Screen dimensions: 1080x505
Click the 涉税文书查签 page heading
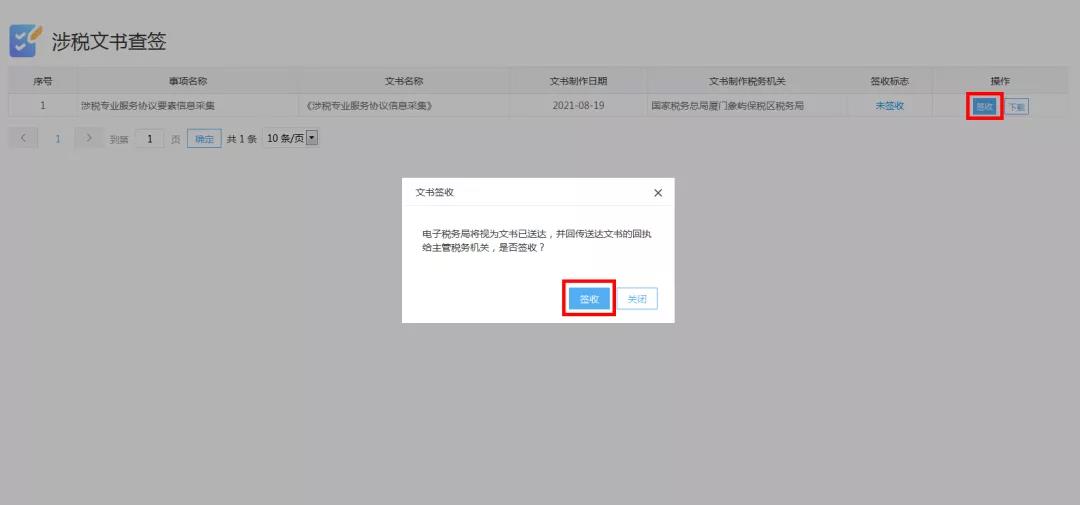coord(109,41)
